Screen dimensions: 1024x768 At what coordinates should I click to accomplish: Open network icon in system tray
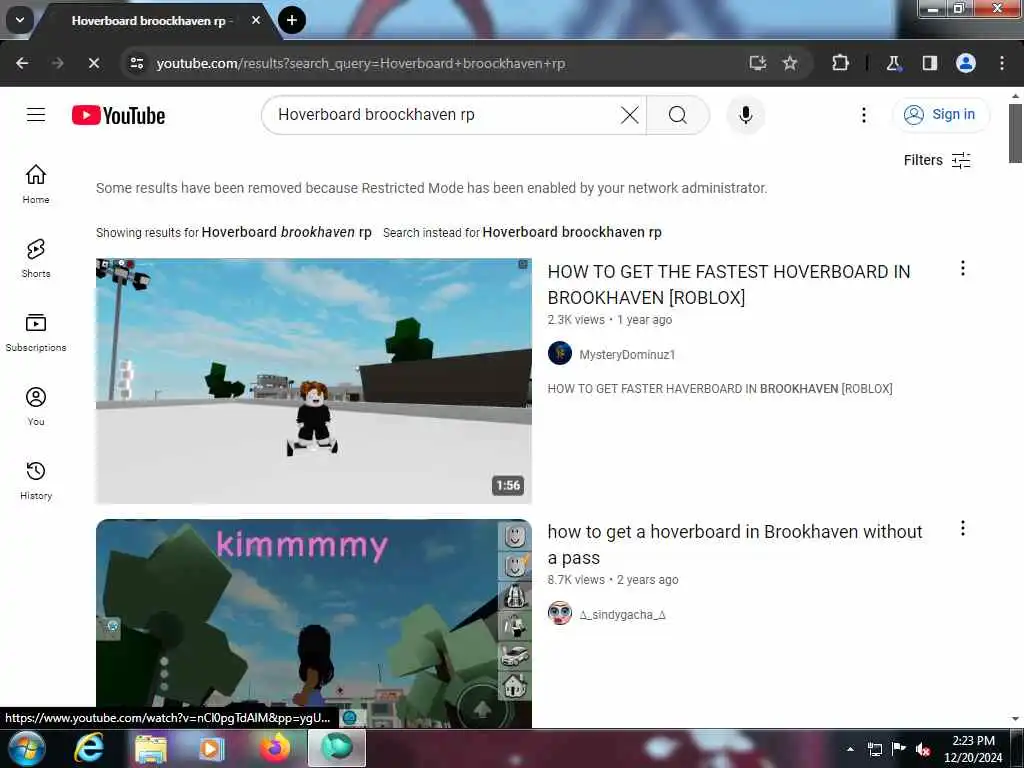coord(874,749)
